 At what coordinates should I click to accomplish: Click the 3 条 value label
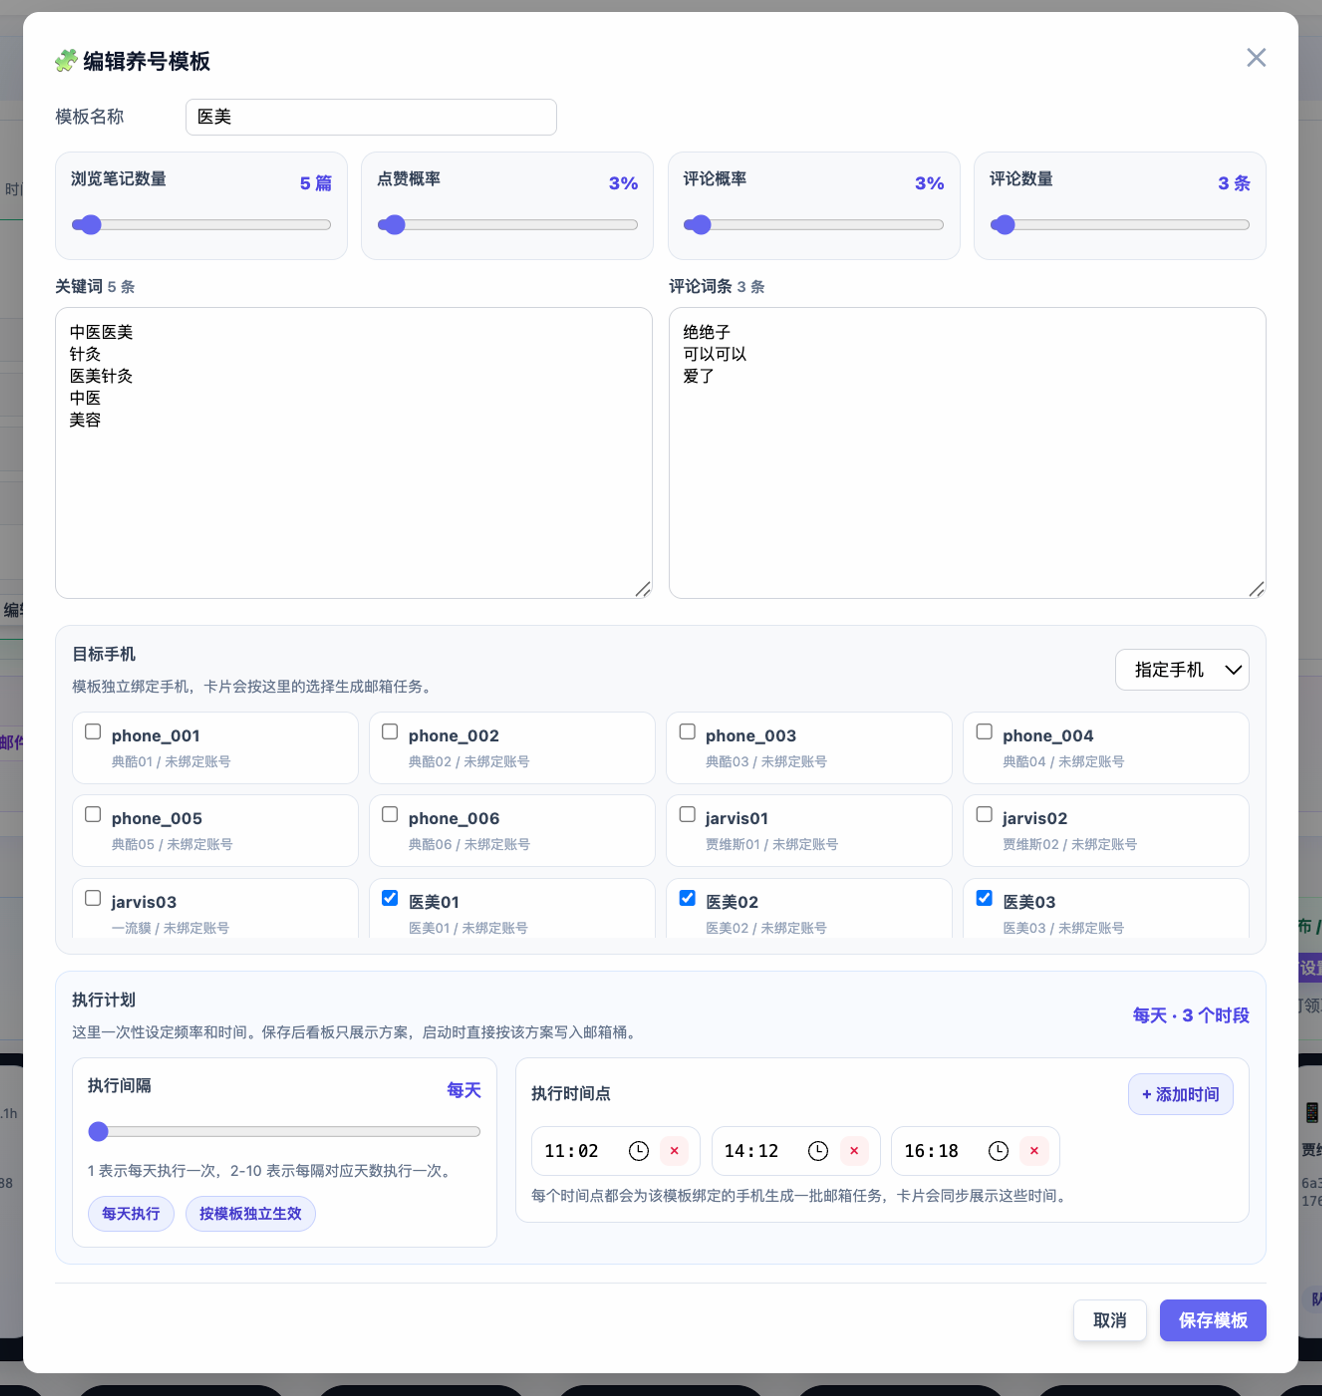1234,183
